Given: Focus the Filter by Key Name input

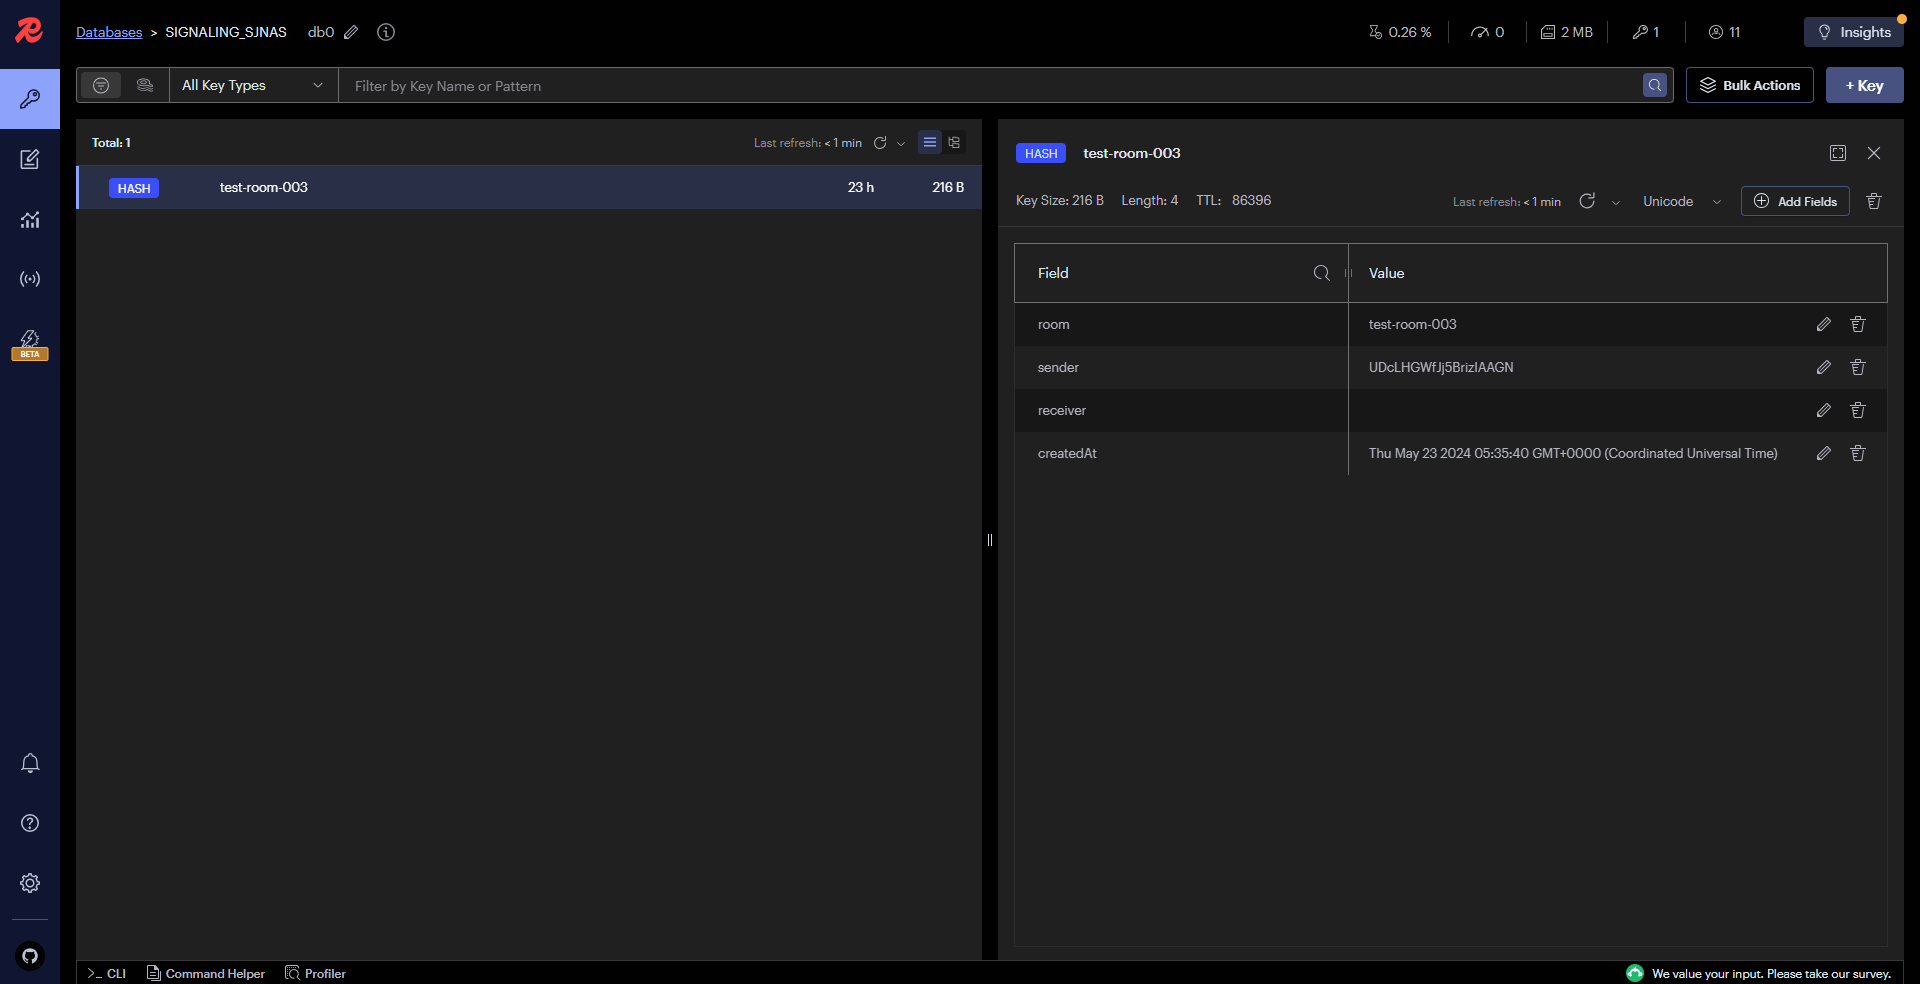Looking at the screenshot, I should (990, 86).
